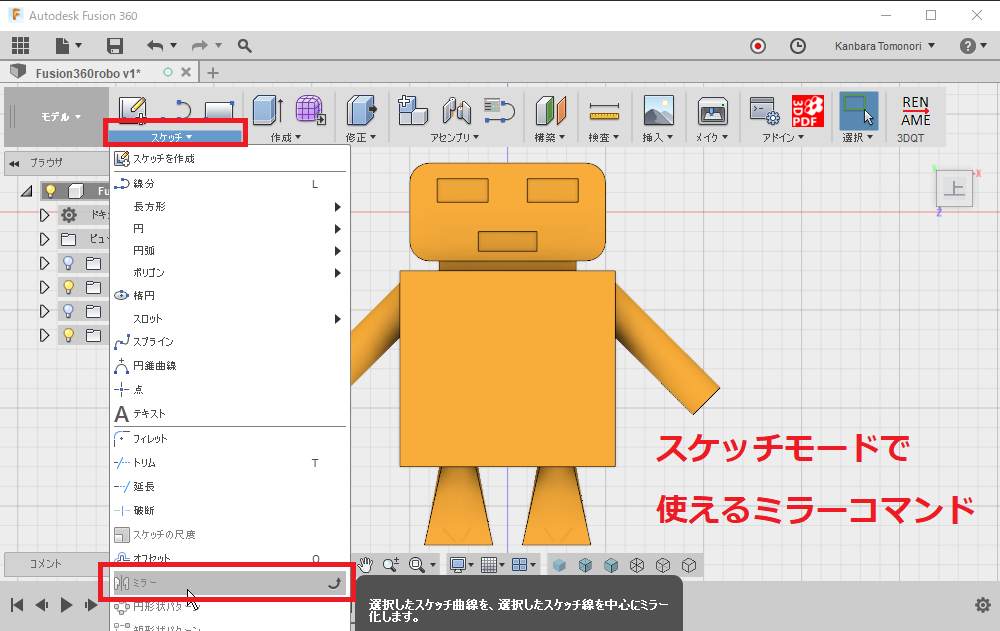The width and height of the screenshot is (1000, 631).
Task: Click the Insert image icon
Action: coord(659,110)
